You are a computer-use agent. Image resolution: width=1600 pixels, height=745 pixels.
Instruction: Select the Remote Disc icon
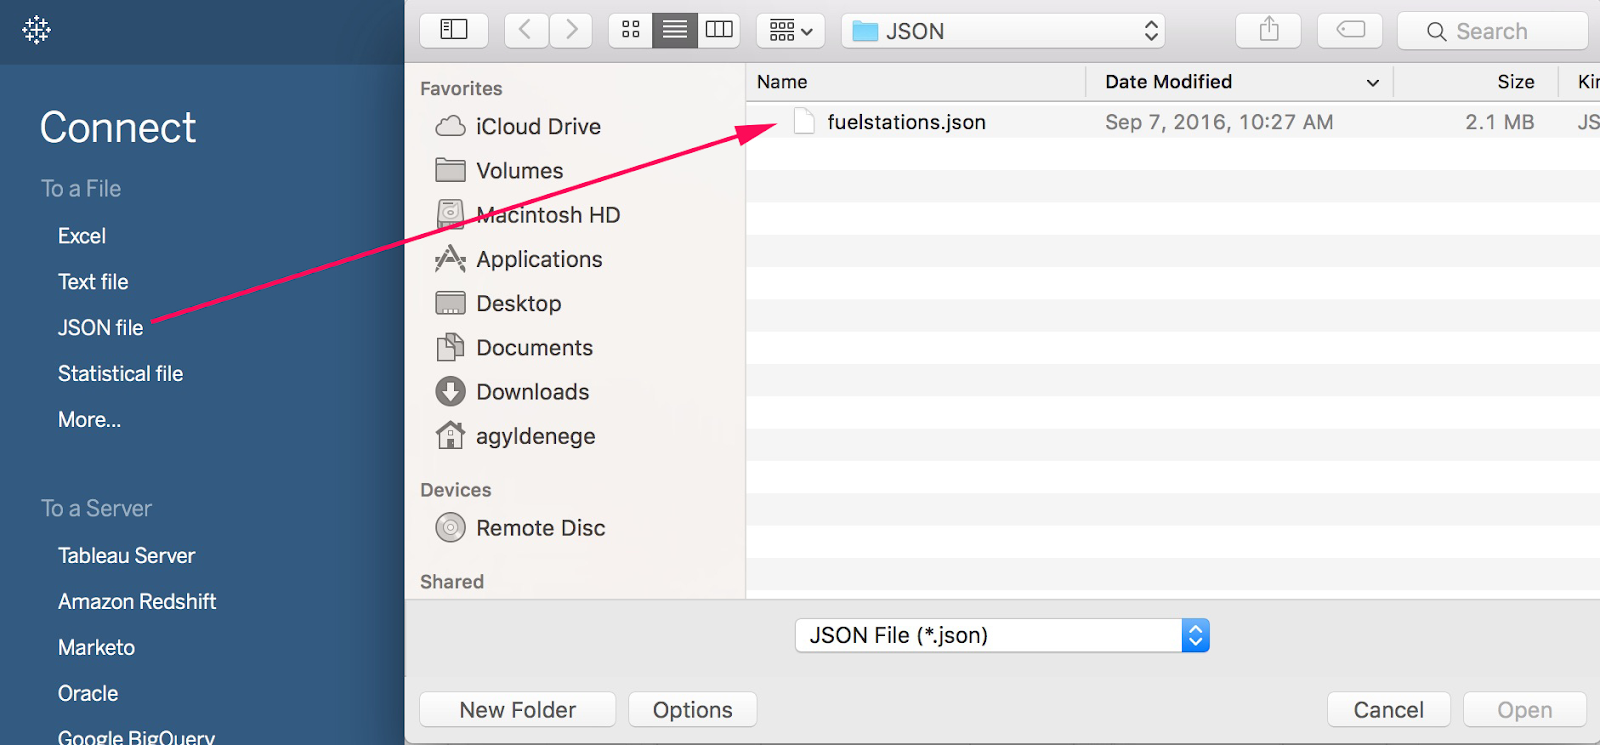click(x=450, y=527)
